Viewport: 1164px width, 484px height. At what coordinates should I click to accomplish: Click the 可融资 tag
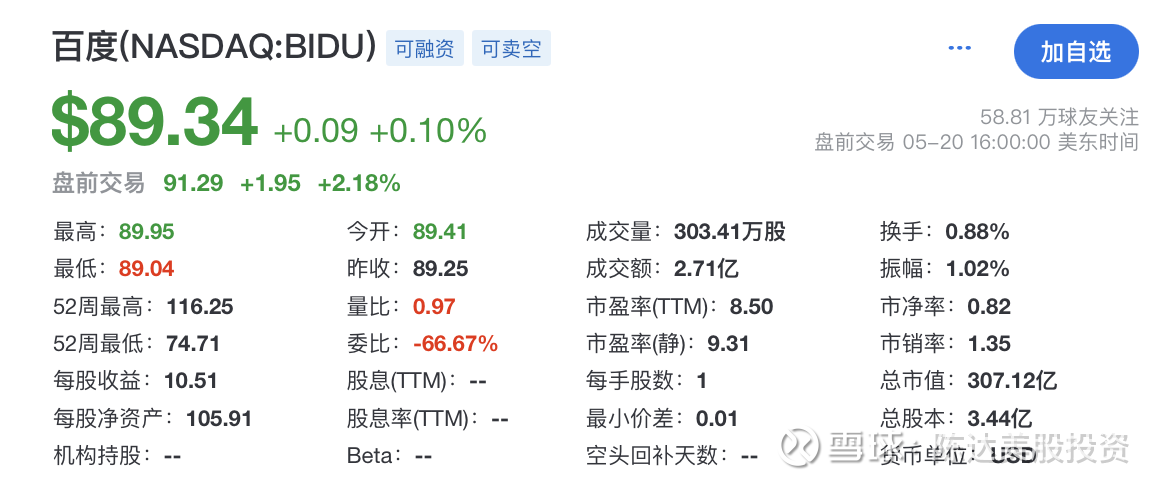425,49
